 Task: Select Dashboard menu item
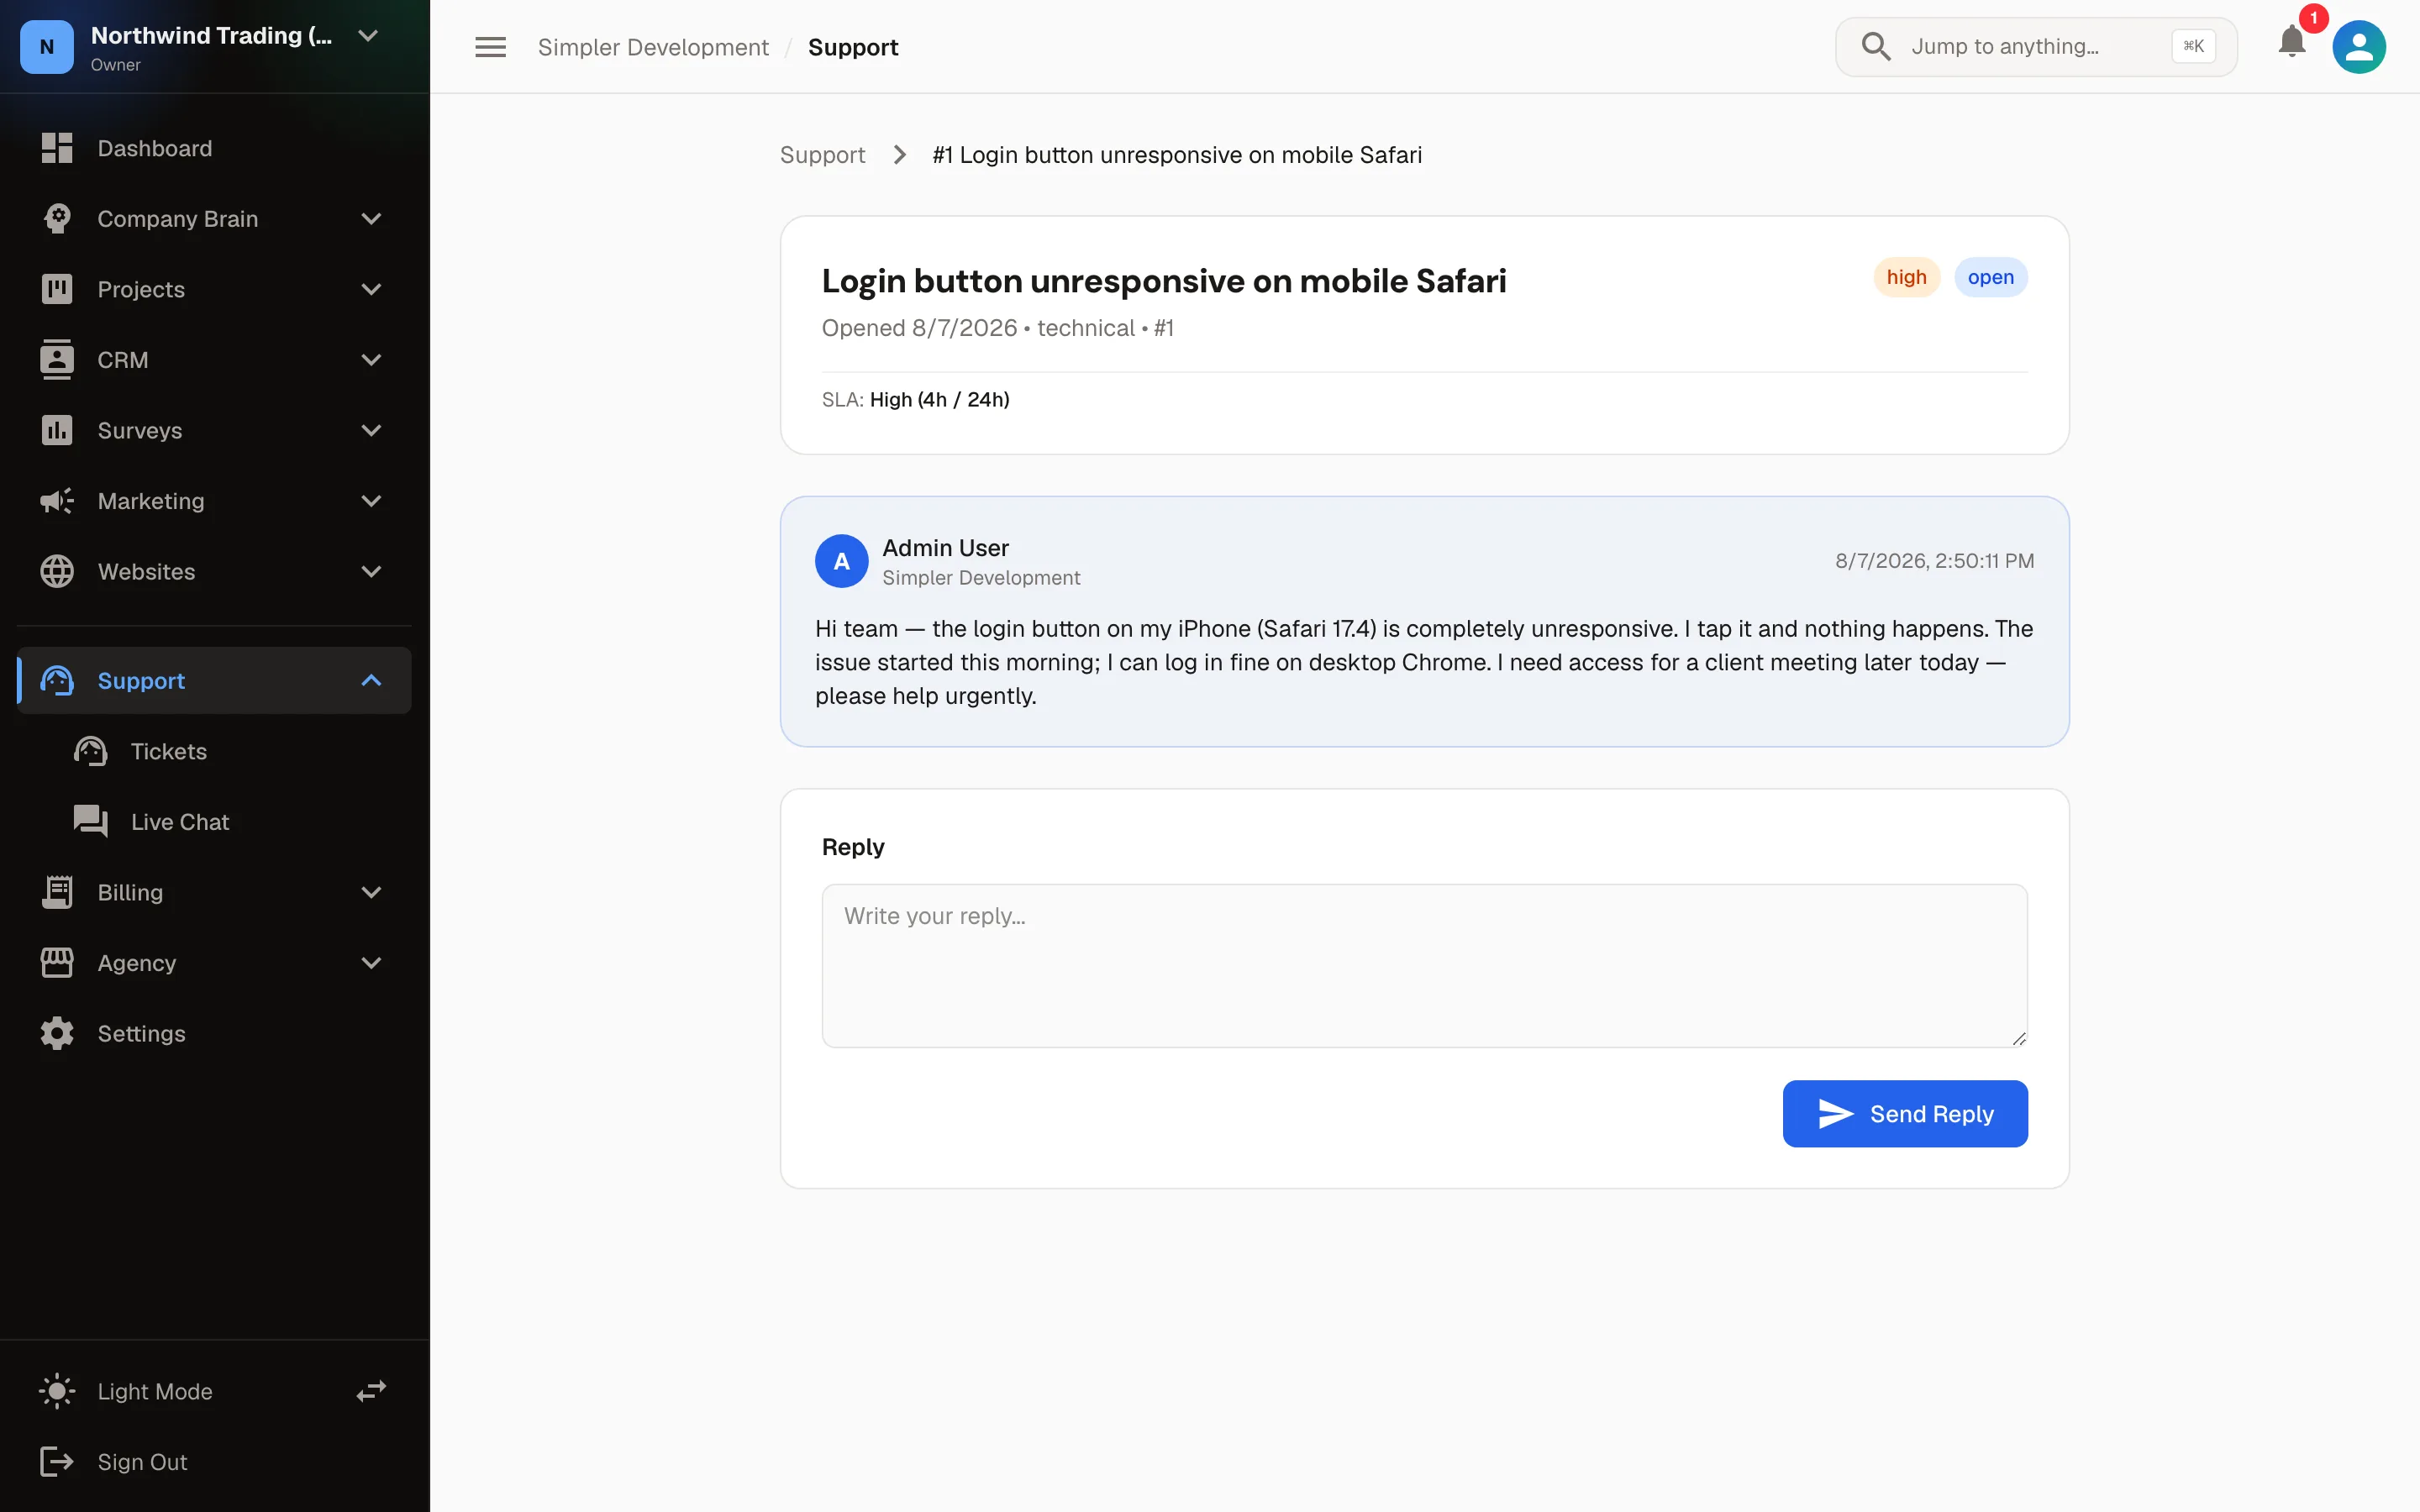pos(214,148)
